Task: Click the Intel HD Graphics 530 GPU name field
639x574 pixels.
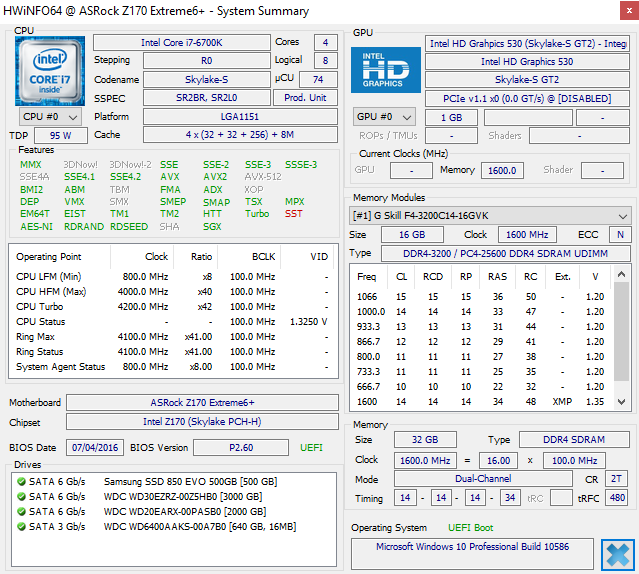Action: pyautogui.click(x=527, y=62)
